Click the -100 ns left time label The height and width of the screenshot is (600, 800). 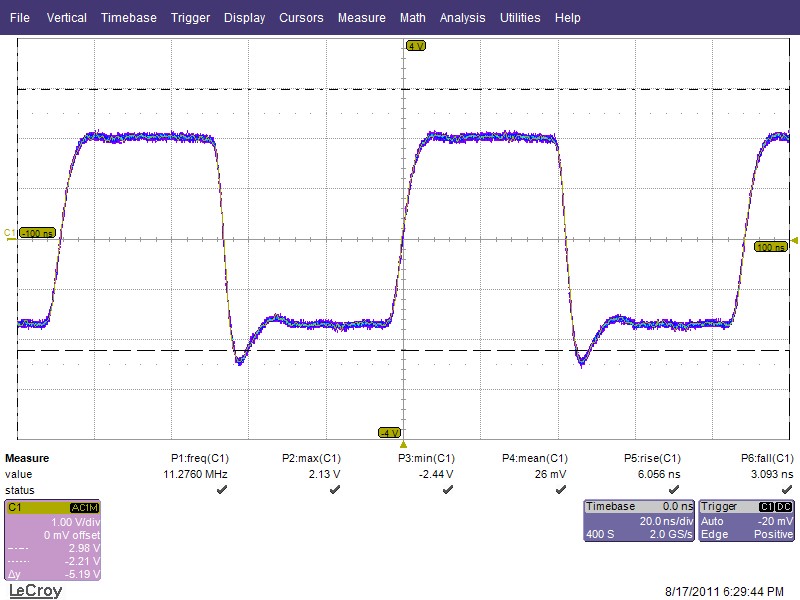pos(37,233)
